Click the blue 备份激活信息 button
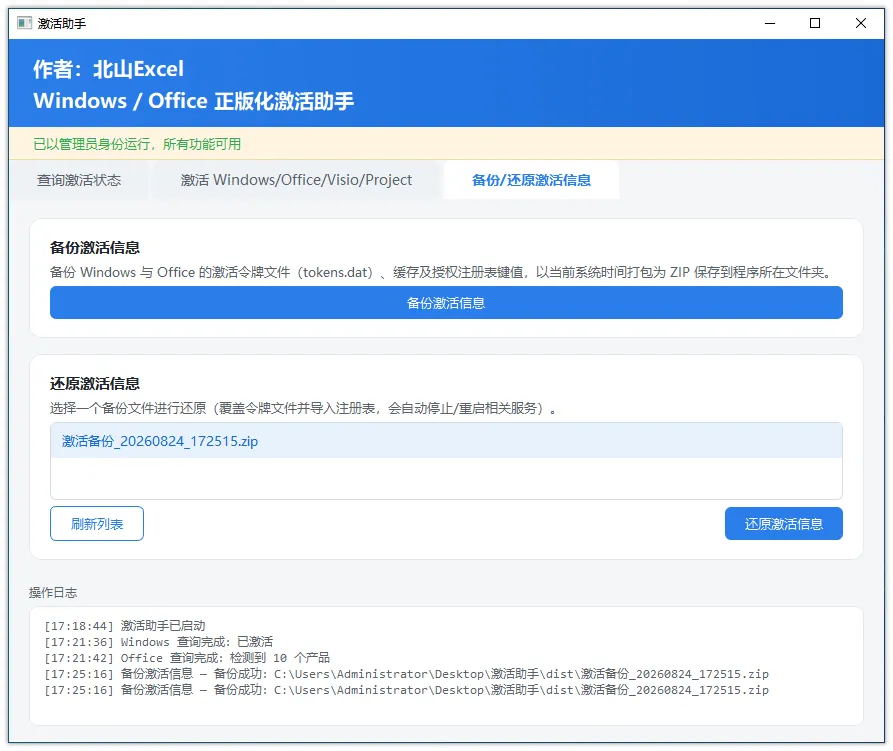893x751 pixels. point(446,303)
